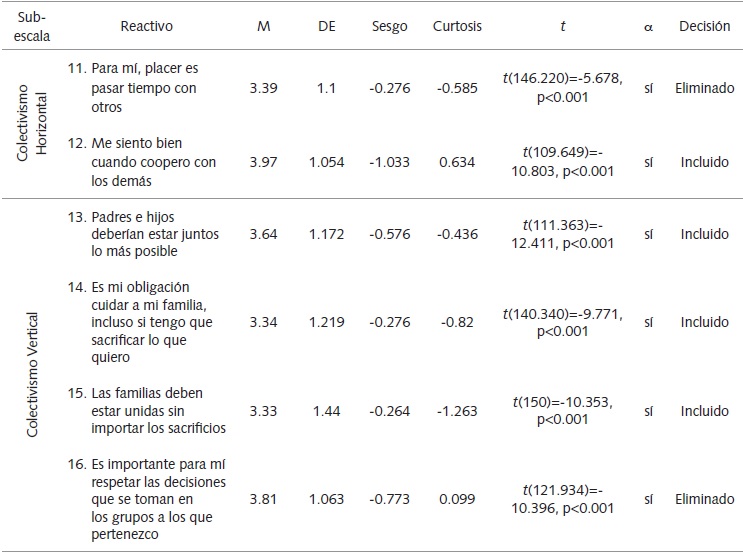This screenshot has height=553, width=743.
Task: Select the mean value 3.97
Action: (x=264, y=163)
